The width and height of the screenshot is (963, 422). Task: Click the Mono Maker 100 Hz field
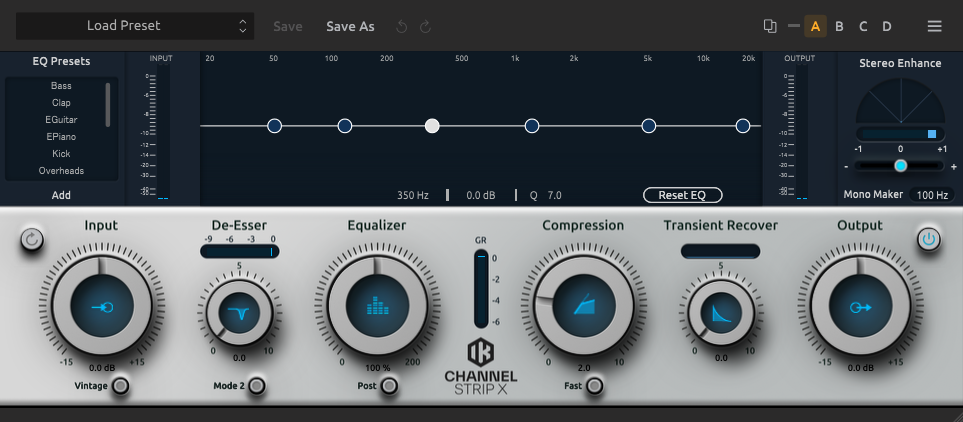click(x=932, y=195)
